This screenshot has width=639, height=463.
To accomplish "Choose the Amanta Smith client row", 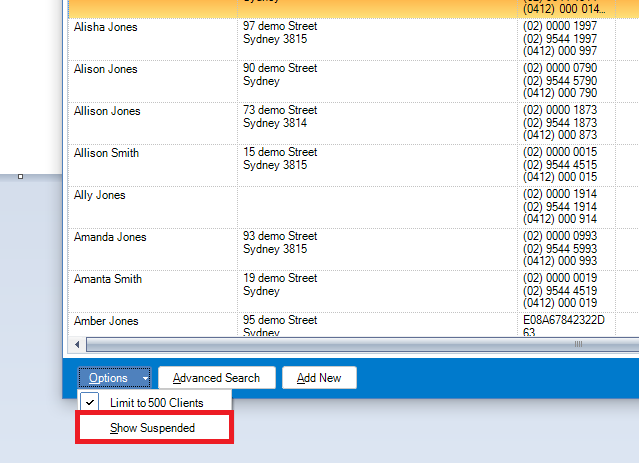I will (x=108, y=279).
